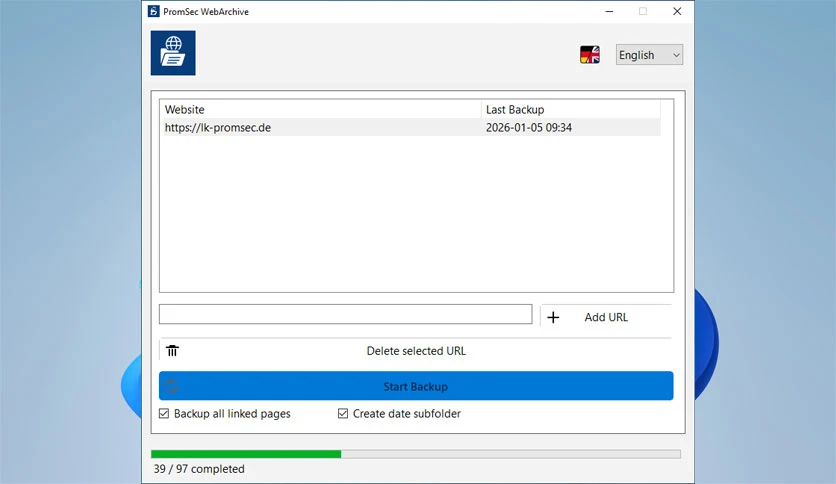This screenshot has height=484, width=836.
Task: Click the title bar app icon
Action: [154, 11]
